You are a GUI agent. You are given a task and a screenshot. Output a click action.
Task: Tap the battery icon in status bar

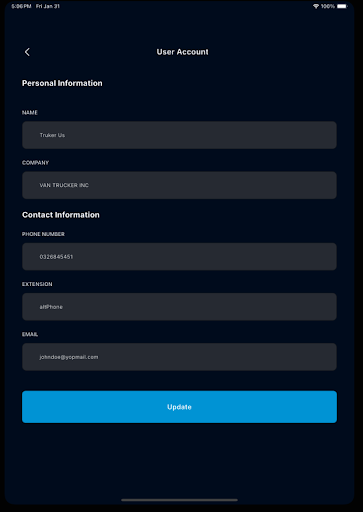(342, 6)
